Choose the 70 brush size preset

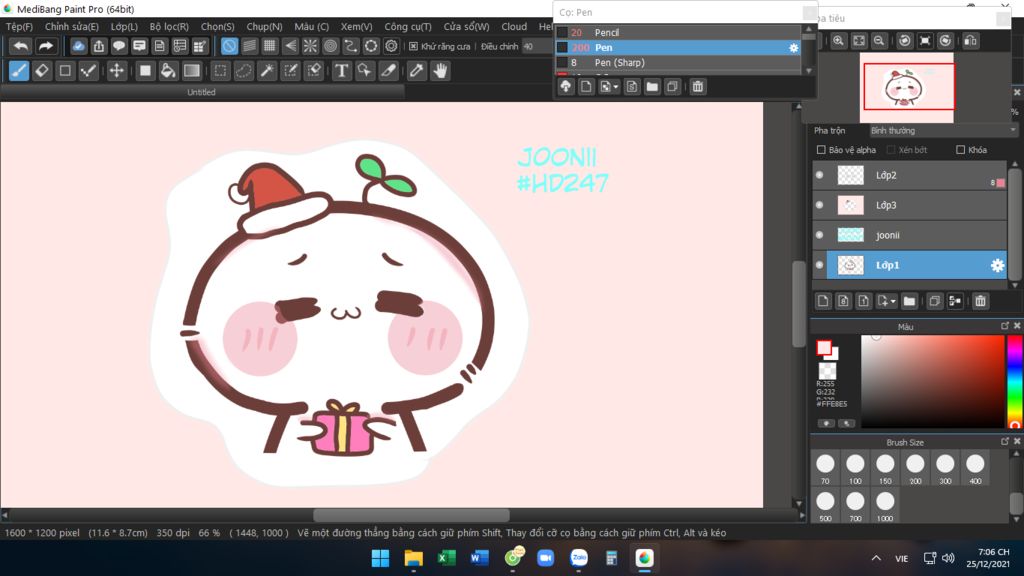click(x=825, y=469)
